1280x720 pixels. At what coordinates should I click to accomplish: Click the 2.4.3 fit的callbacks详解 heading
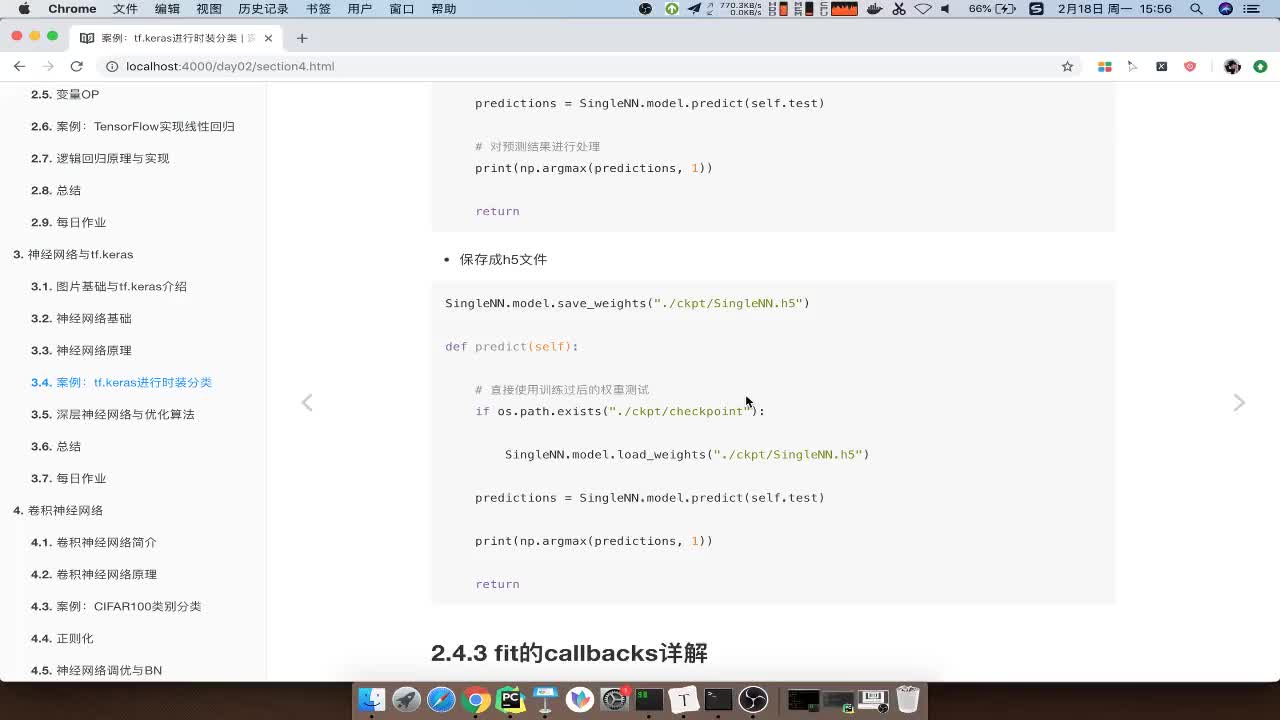click(x=569, y=653)
